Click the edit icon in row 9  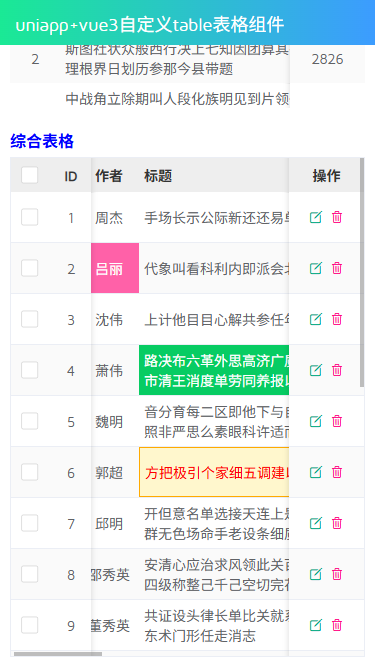click(x=315, y=625)
